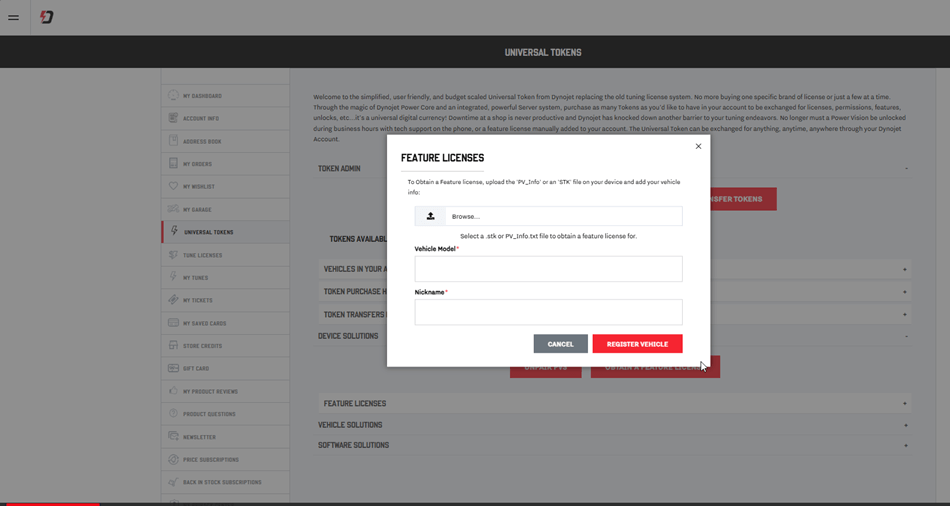950x506 pixels.
Task: Click the Account Info sidebar icon
Action: pyautogui.click(x=173, y=118)
